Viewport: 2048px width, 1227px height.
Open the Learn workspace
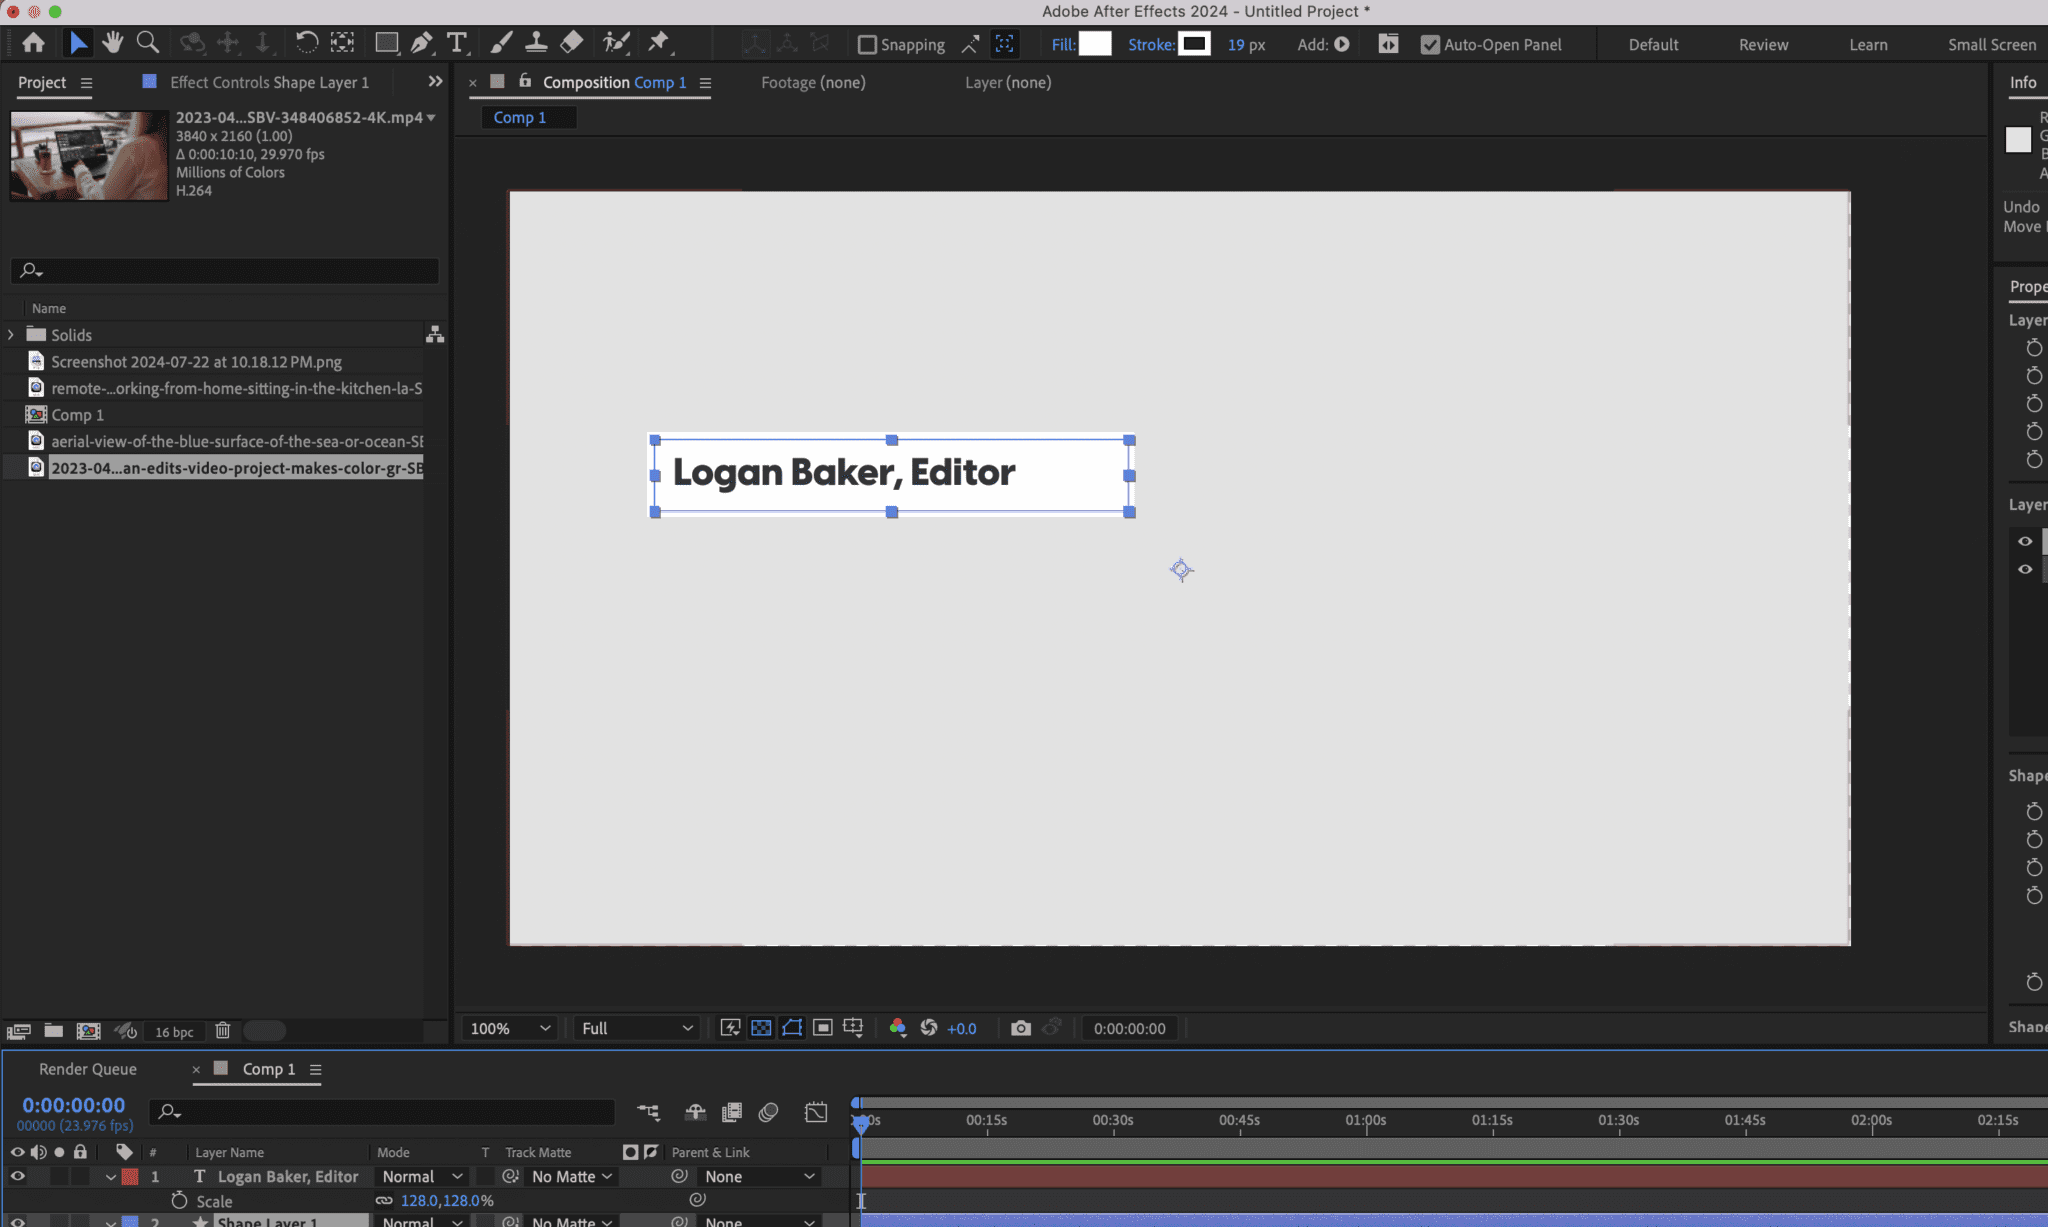click(x=1867, y=44)
